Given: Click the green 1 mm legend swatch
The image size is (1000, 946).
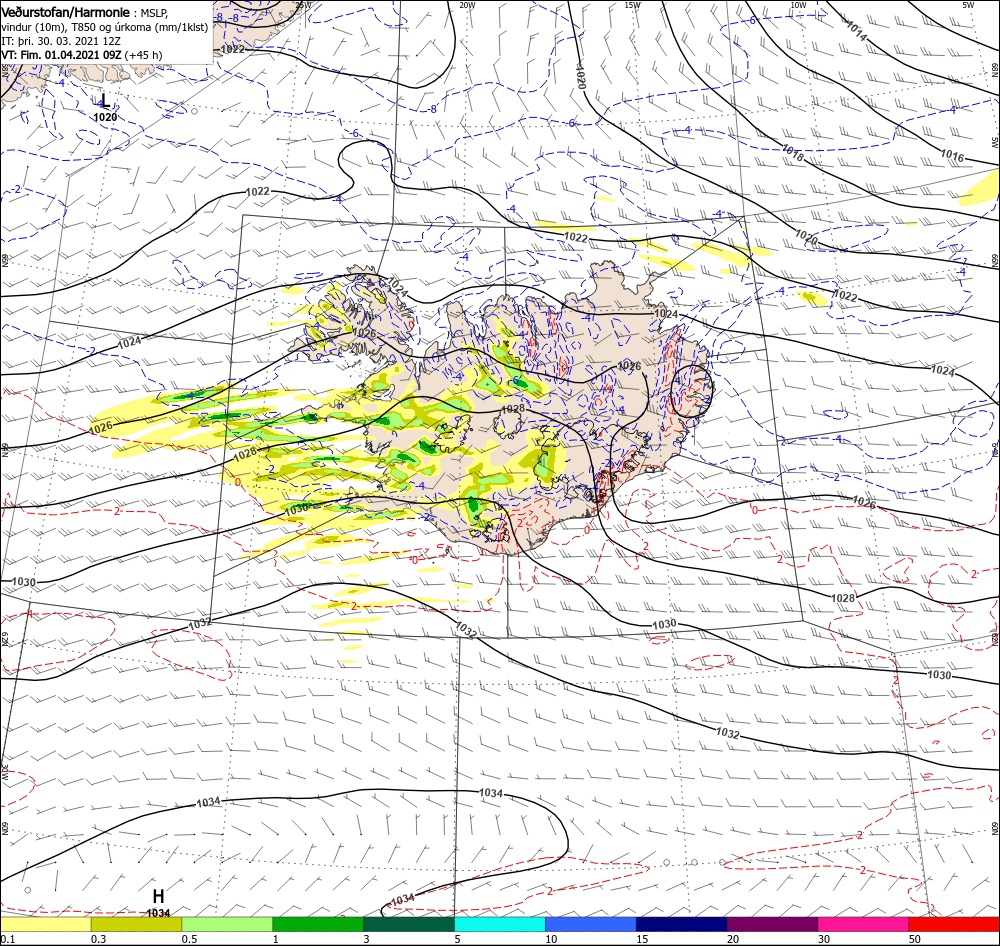Looking at the screenshot, I should 318,925.
